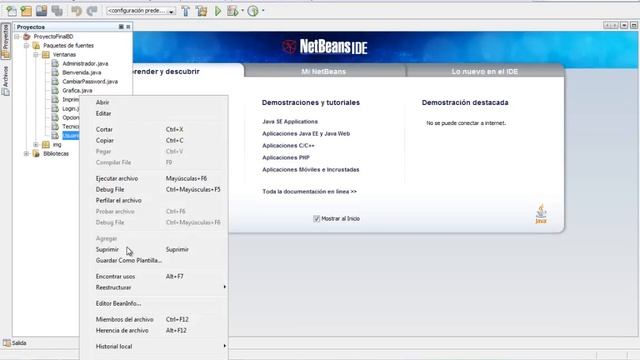
Task: Open the Profile Project dropdown arrow
Action: pos(263,11)
